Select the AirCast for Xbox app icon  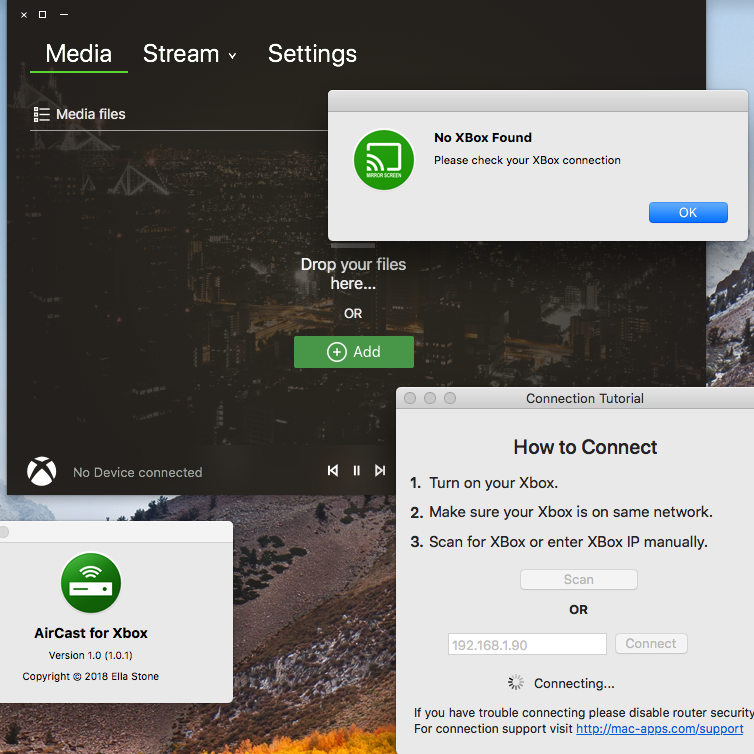(91, 583)
